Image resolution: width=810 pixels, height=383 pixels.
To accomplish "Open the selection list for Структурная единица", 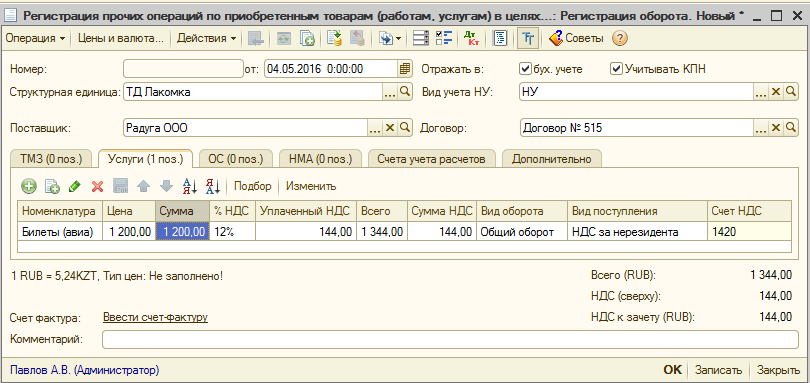I will coord(390,92).
